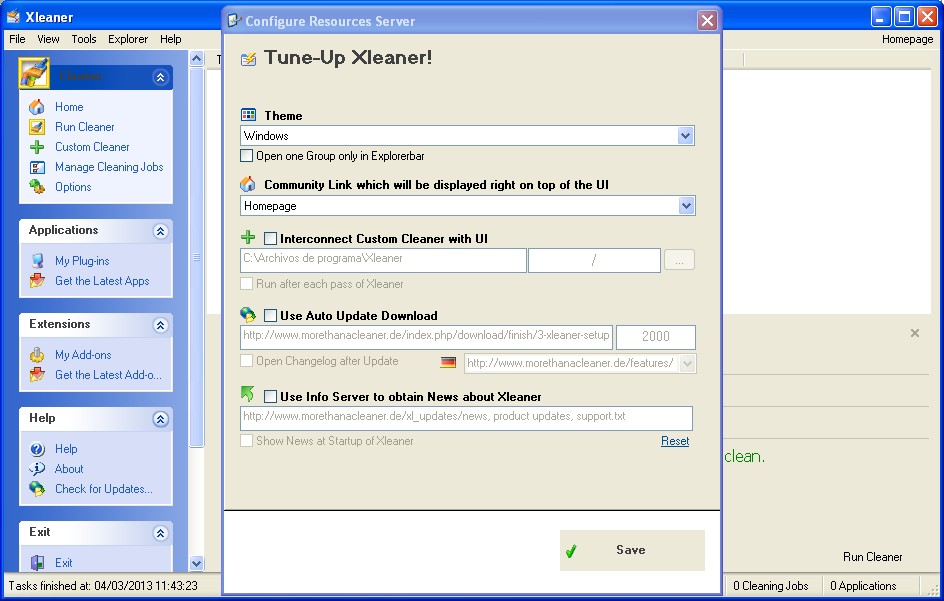
Task: Collapse the Extensions sidebar group
Action: click(160, 325)
